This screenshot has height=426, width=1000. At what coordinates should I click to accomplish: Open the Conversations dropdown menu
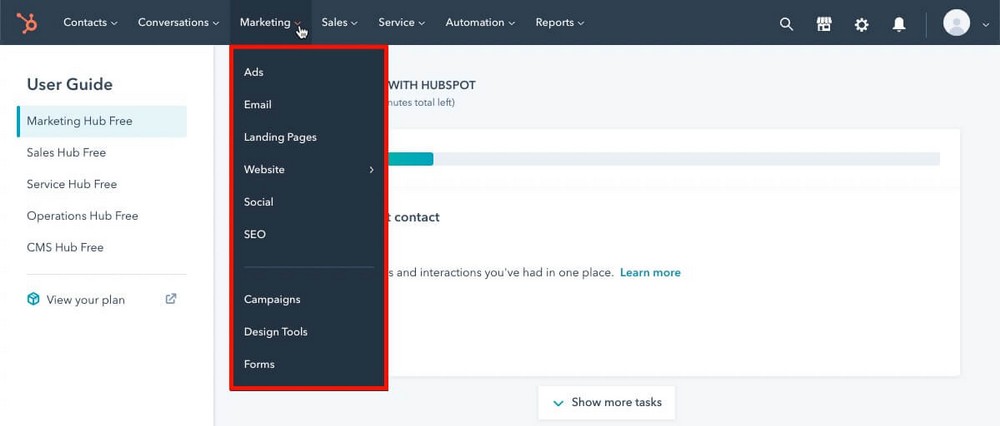click(179, 22)
